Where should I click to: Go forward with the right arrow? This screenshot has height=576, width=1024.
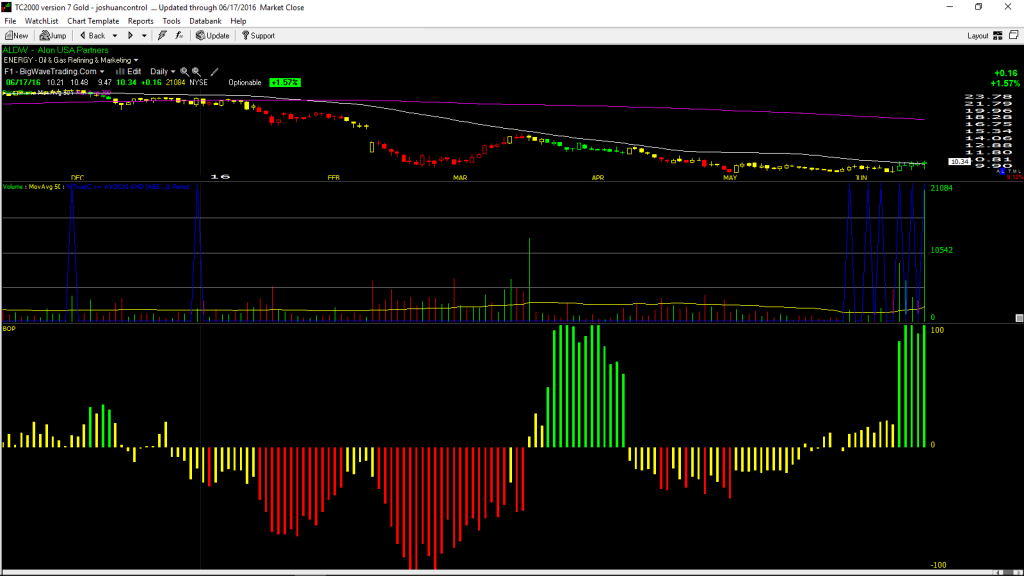click(x=131, y=36)
